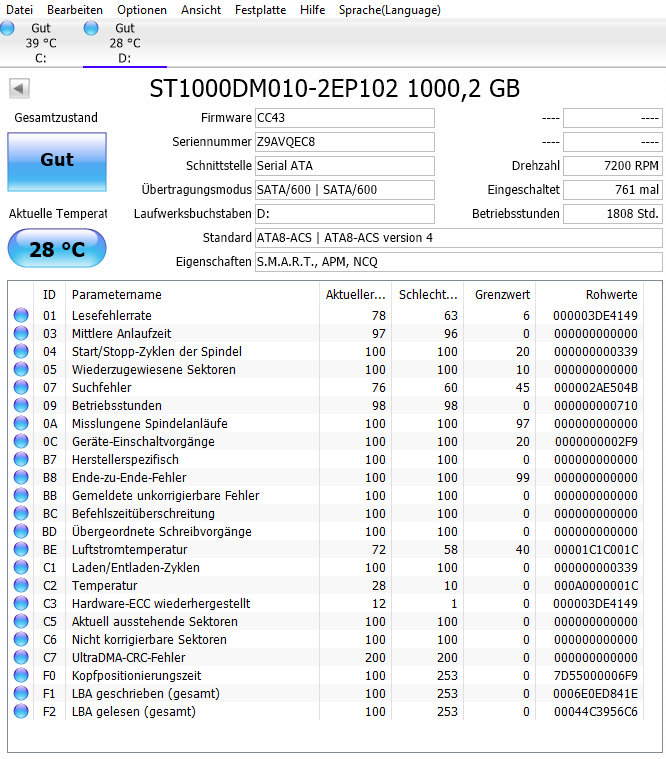The image size is (666, 759).
Task: Open the Ansicht menu
Action: (201, 10)
